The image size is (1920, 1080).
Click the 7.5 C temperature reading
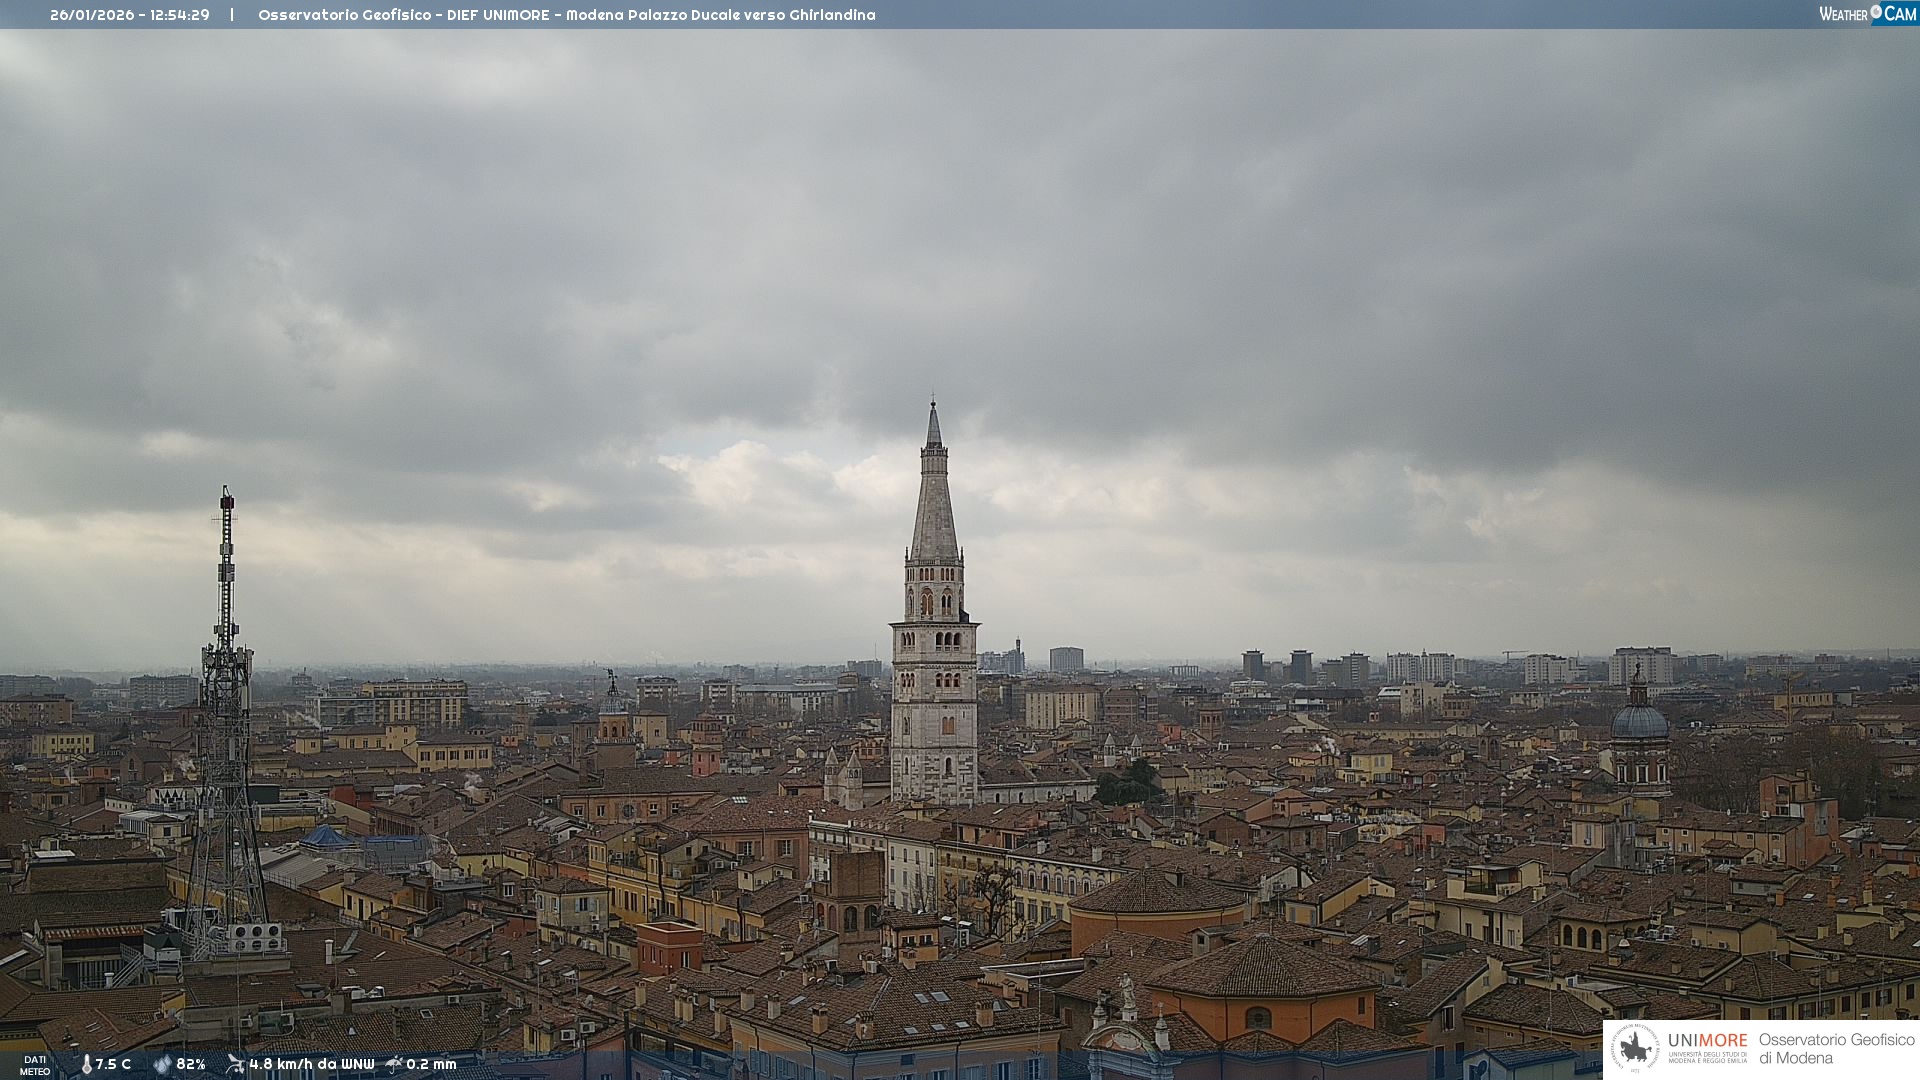pyautogui.click(x=113, y=1064)
